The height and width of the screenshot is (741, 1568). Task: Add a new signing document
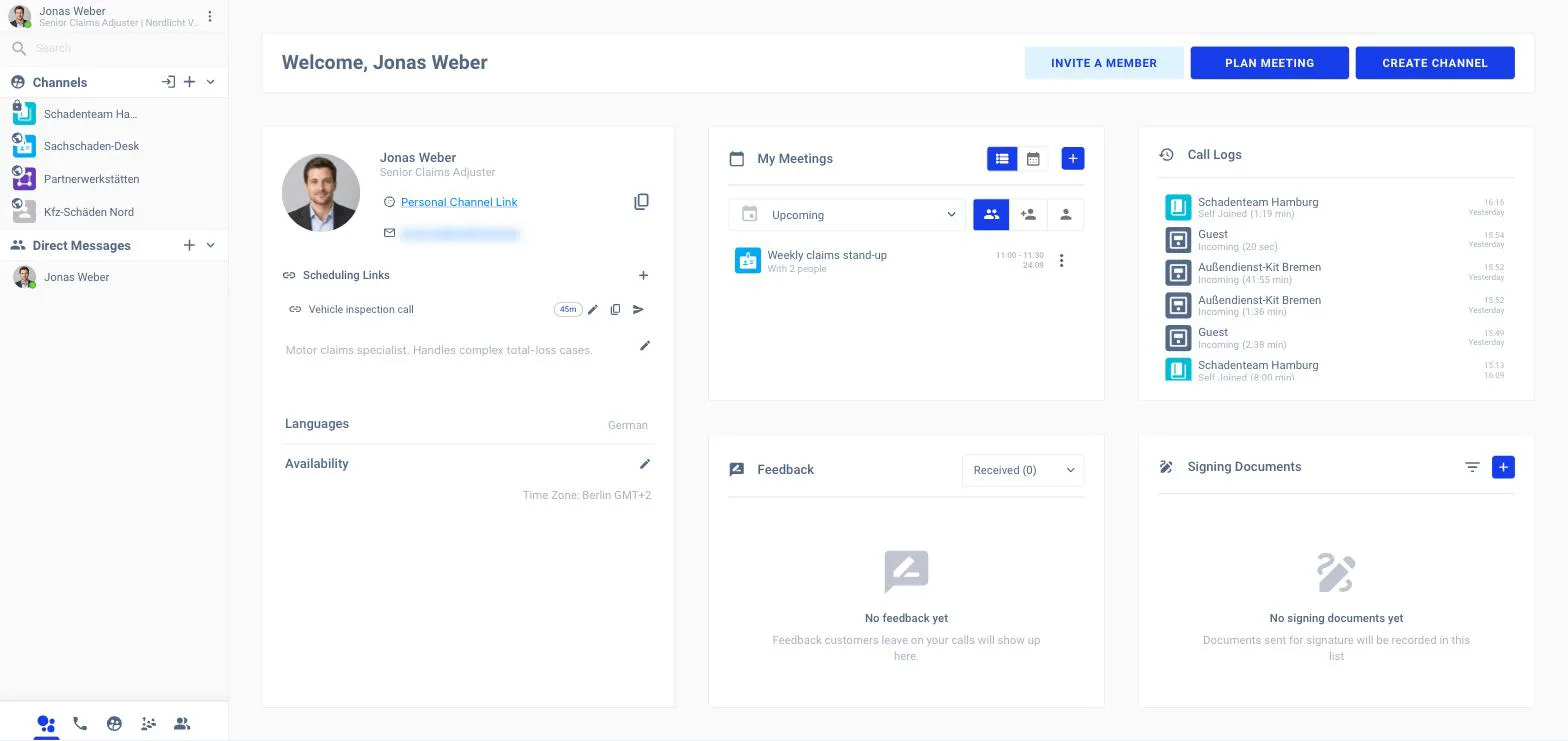point(1503,467)
